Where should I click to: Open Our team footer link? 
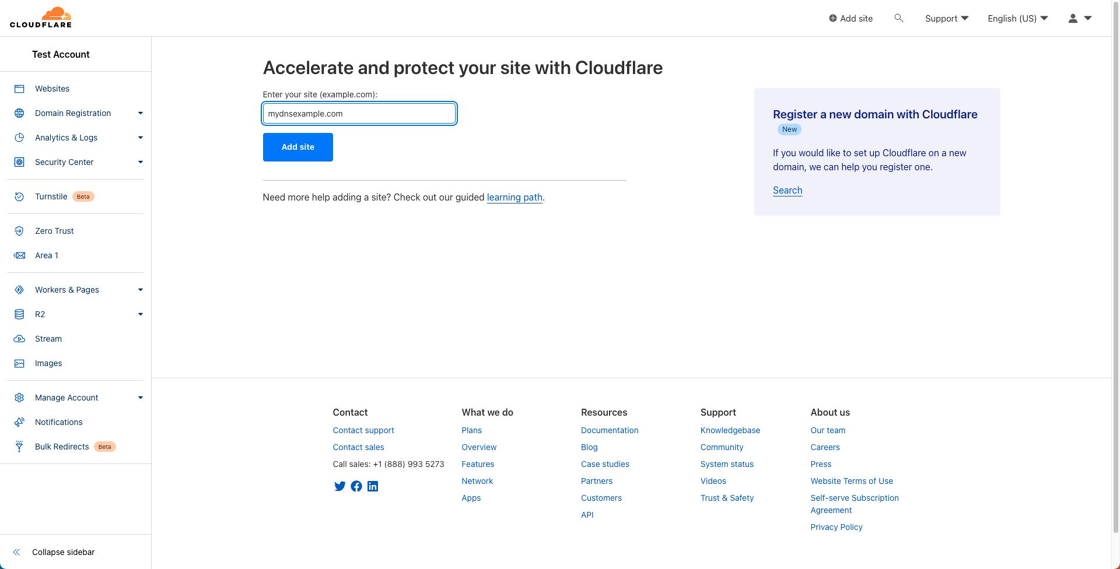coord(828,430)
